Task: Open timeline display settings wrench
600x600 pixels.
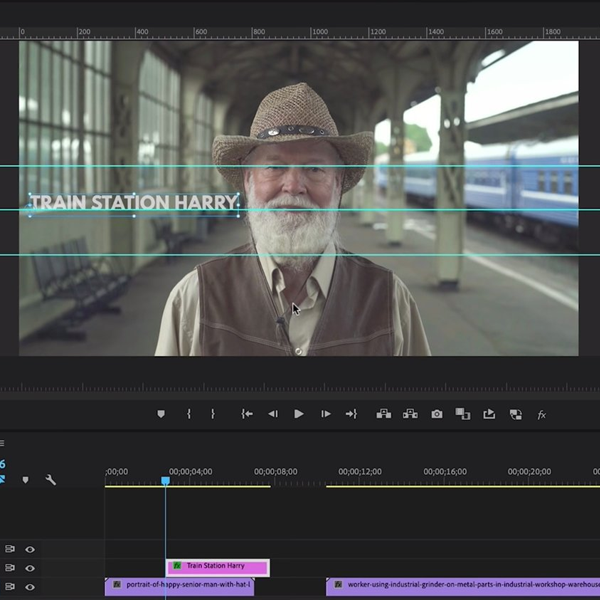Action: (51, 480)
